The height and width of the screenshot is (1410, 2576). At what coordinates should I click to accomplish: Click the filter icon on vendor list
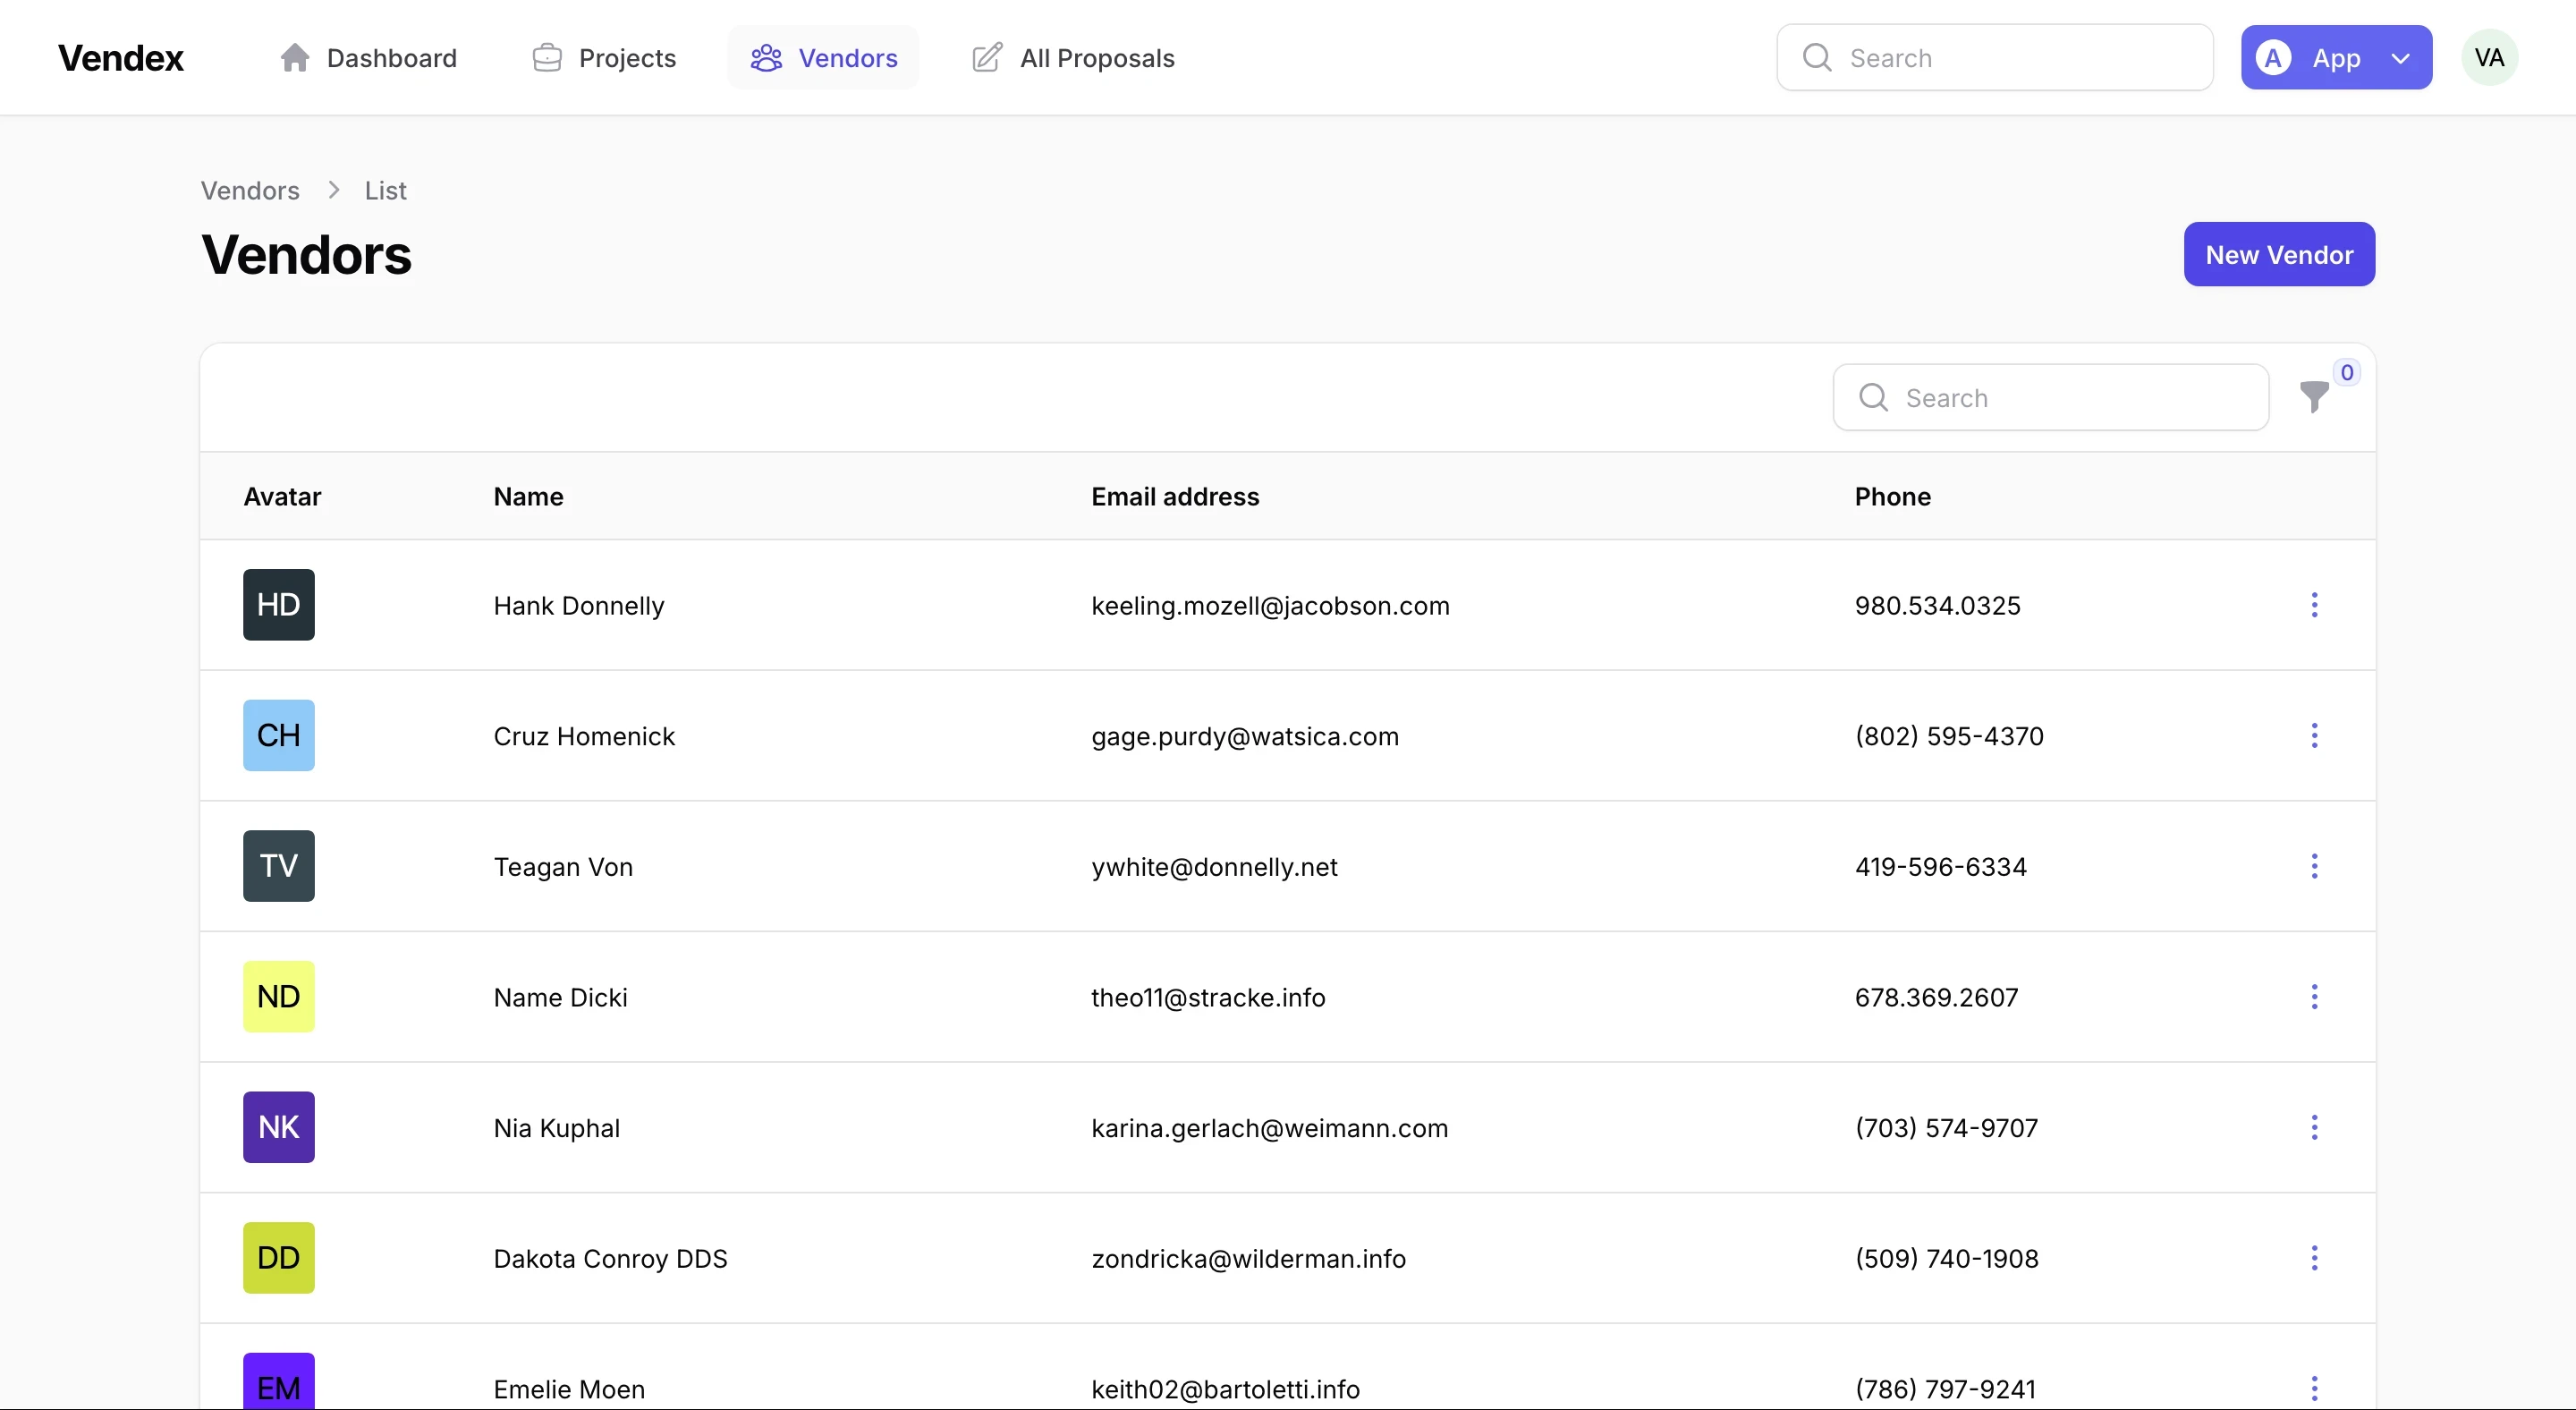[x=2316, y=396]
